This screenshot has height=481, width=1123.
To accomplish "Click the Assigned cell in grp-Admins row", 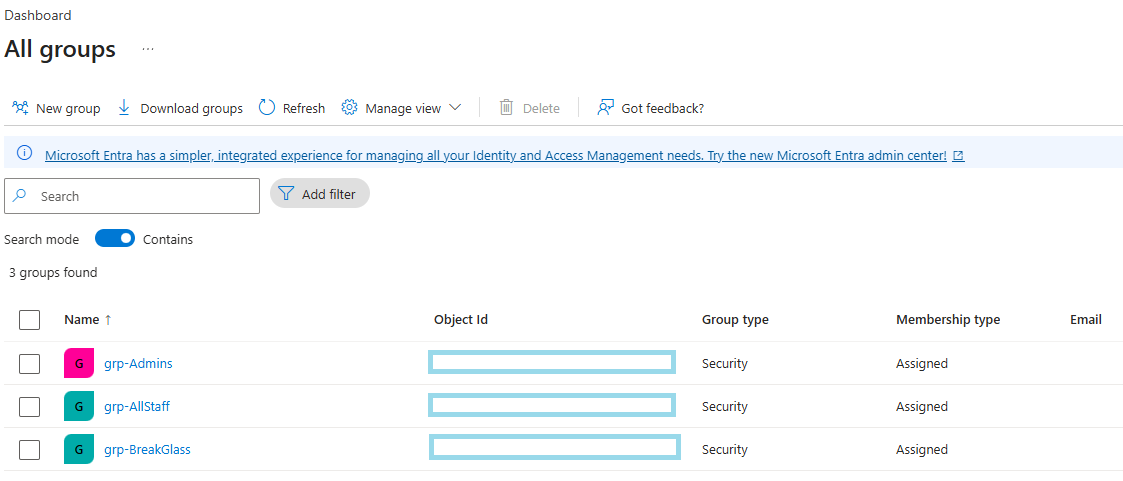I will click(x=922, y=364).
